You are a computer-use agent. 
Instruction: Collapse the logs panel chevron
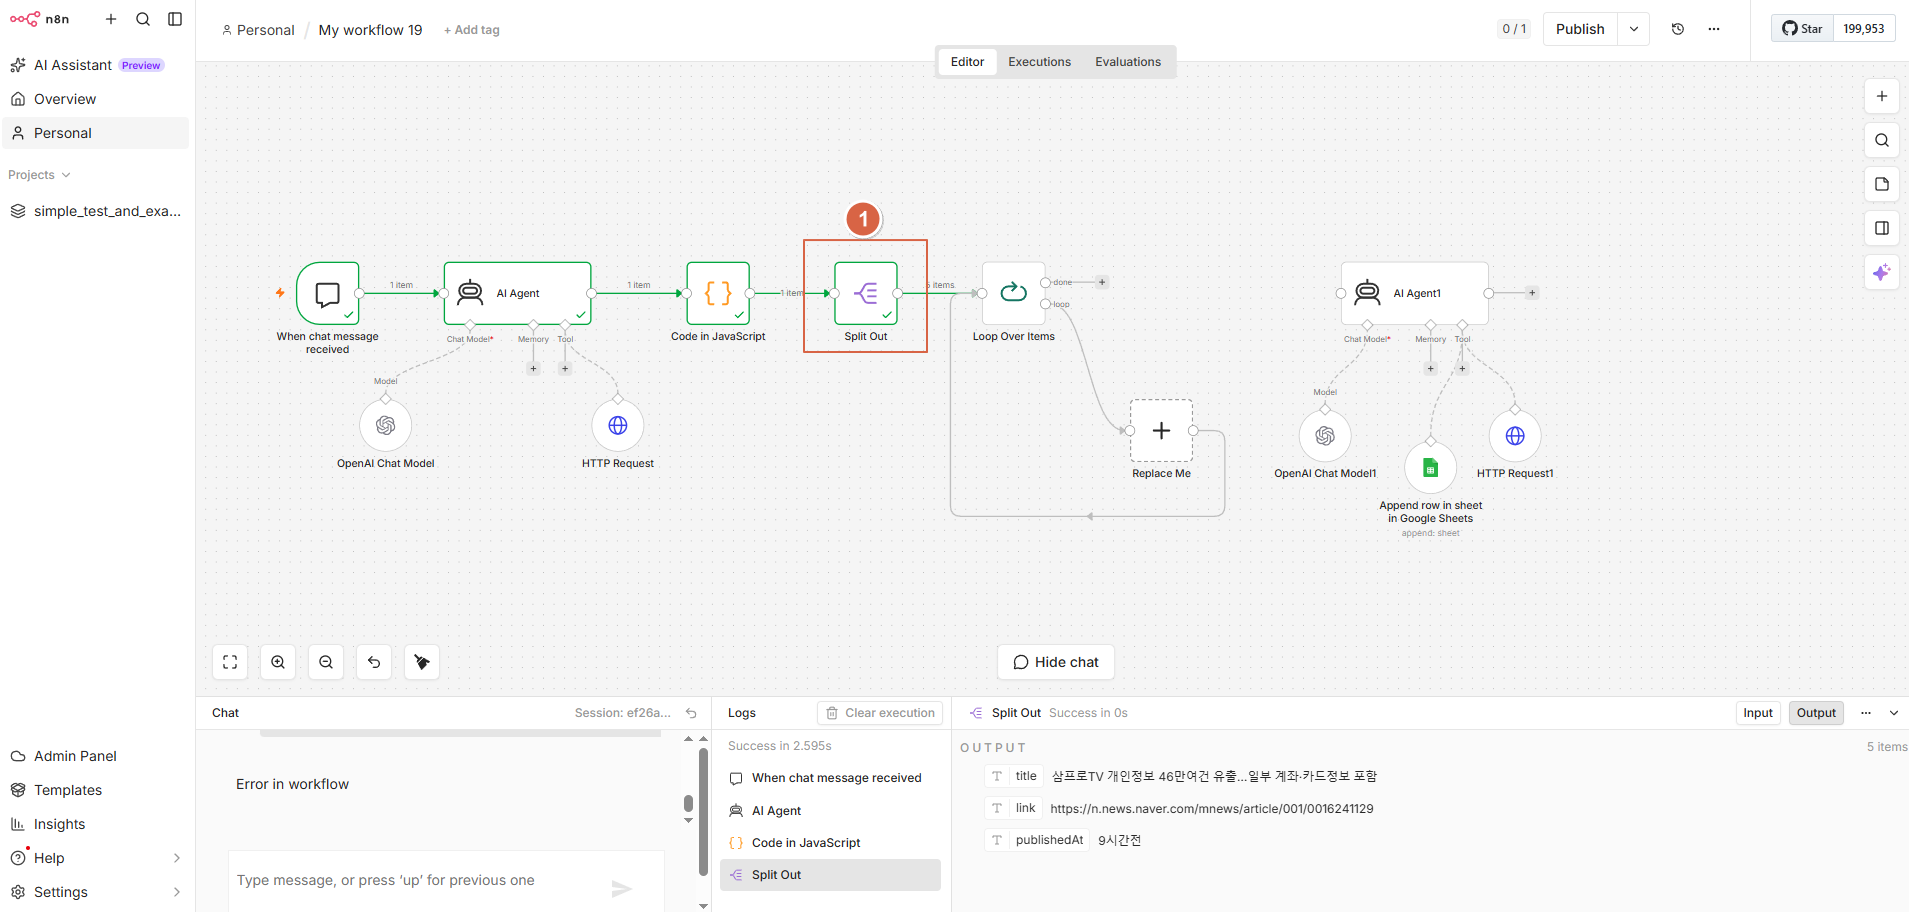(1893, 713)
